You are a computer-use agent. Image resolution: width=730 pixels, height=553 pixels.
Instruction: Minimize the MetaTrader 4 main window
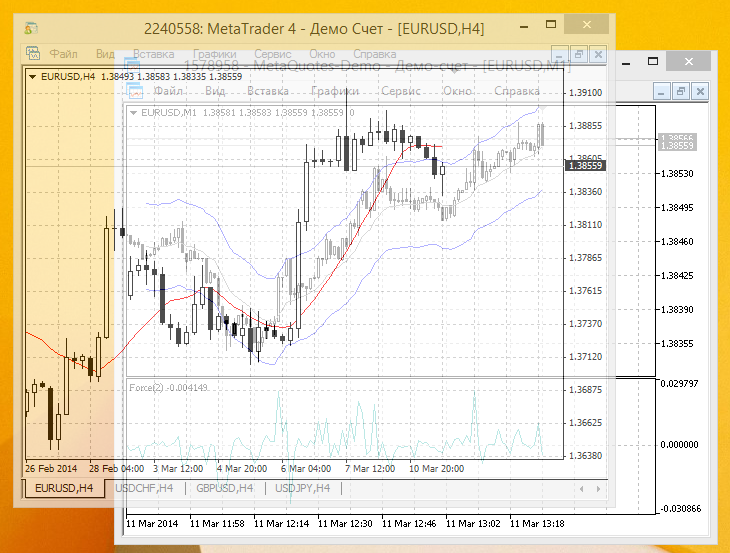coord(524,26)
